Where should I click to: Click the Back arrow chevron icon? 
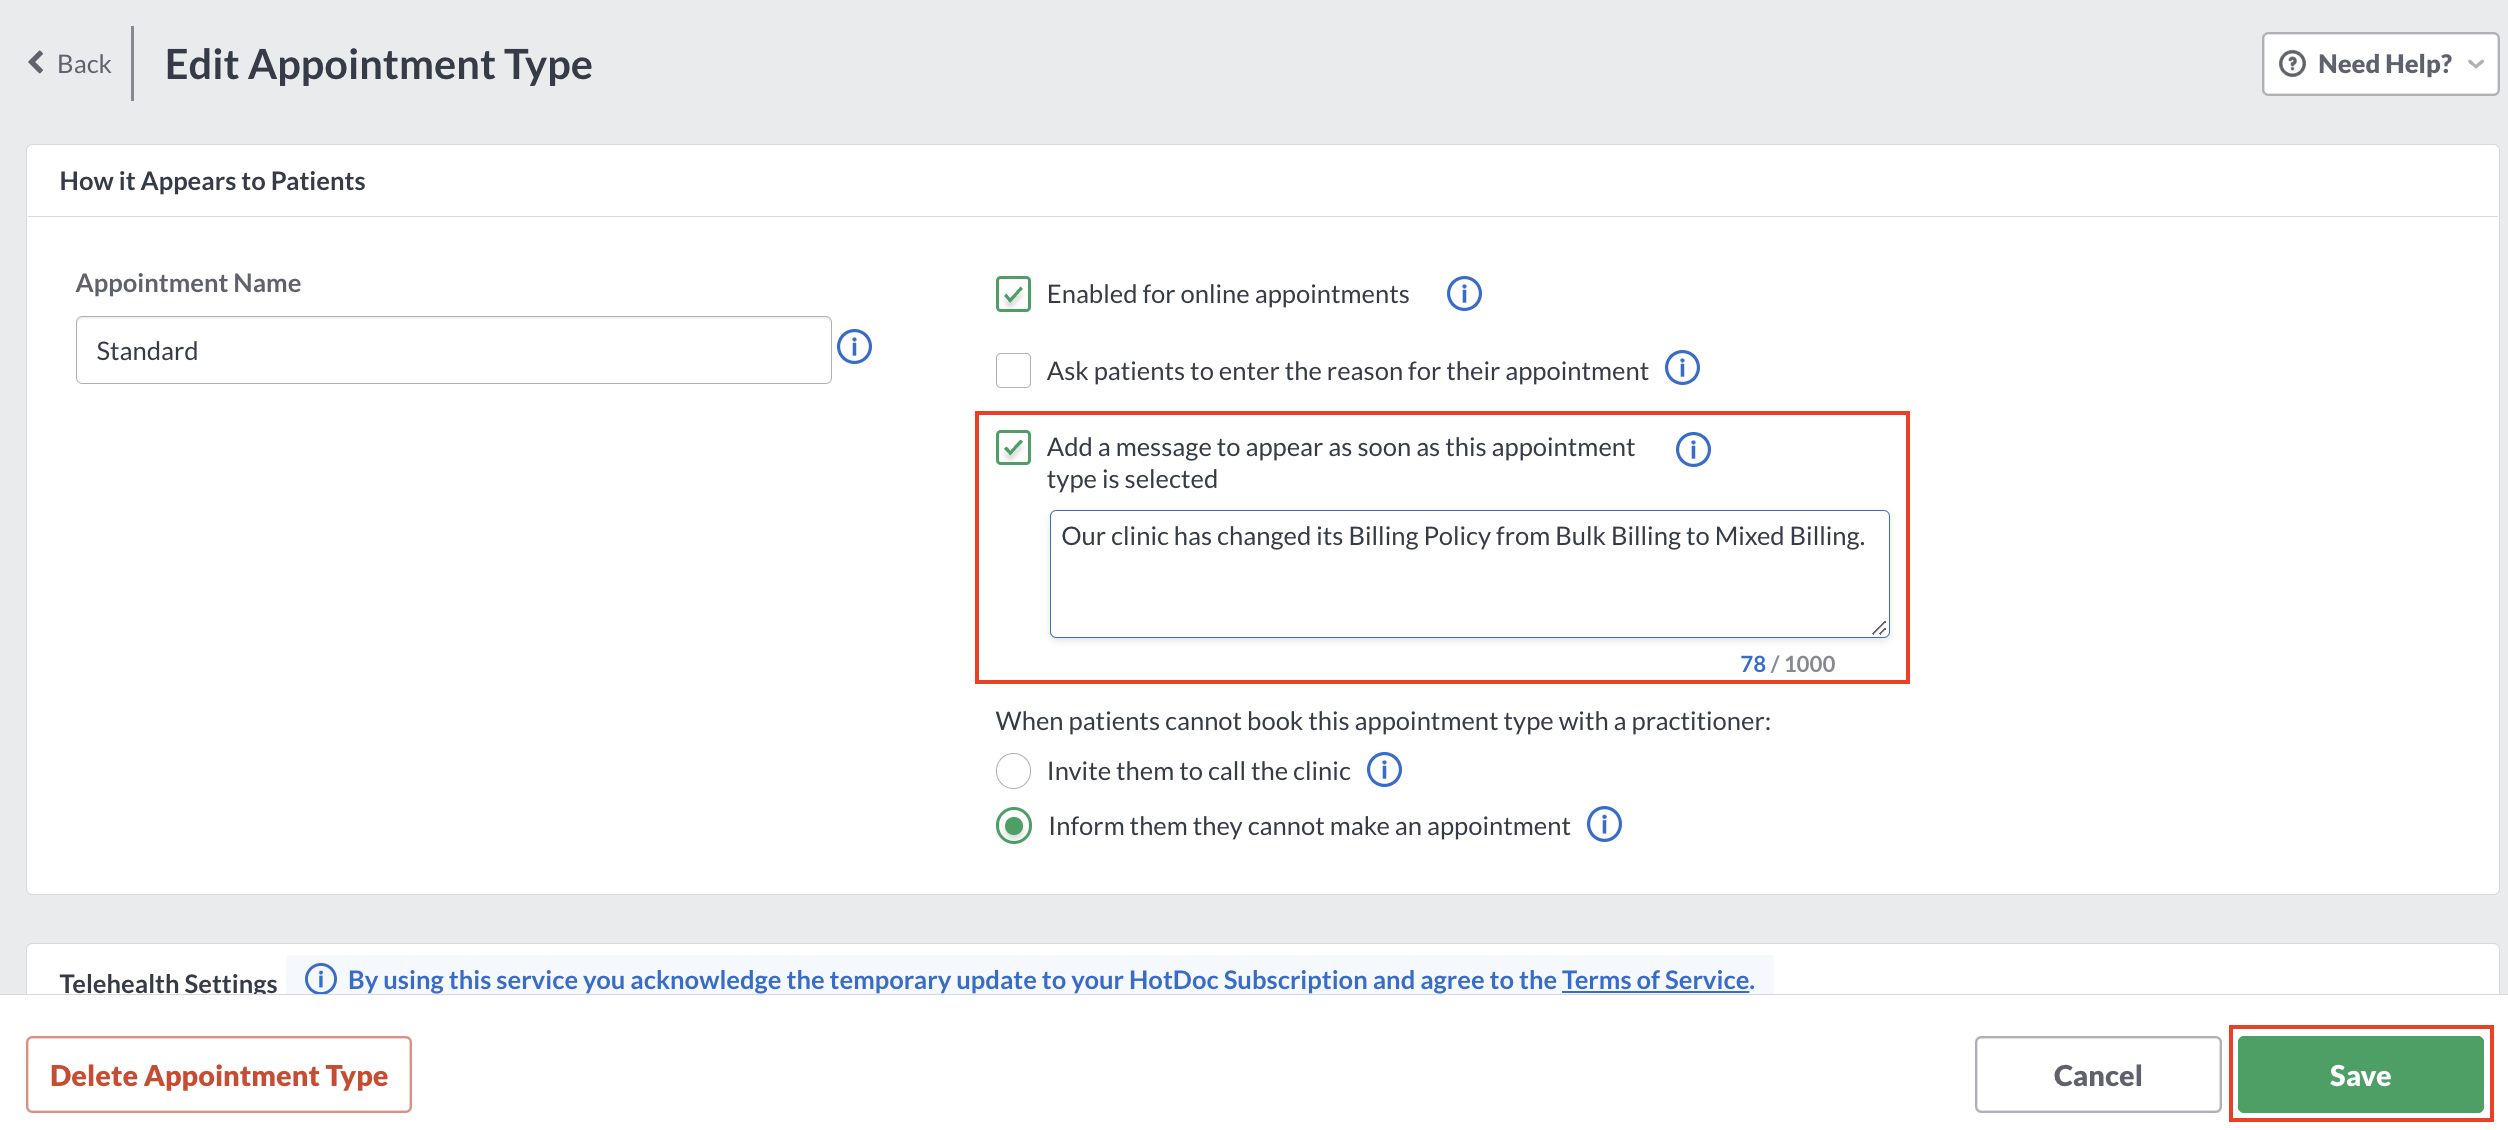[x=36, y=63]
